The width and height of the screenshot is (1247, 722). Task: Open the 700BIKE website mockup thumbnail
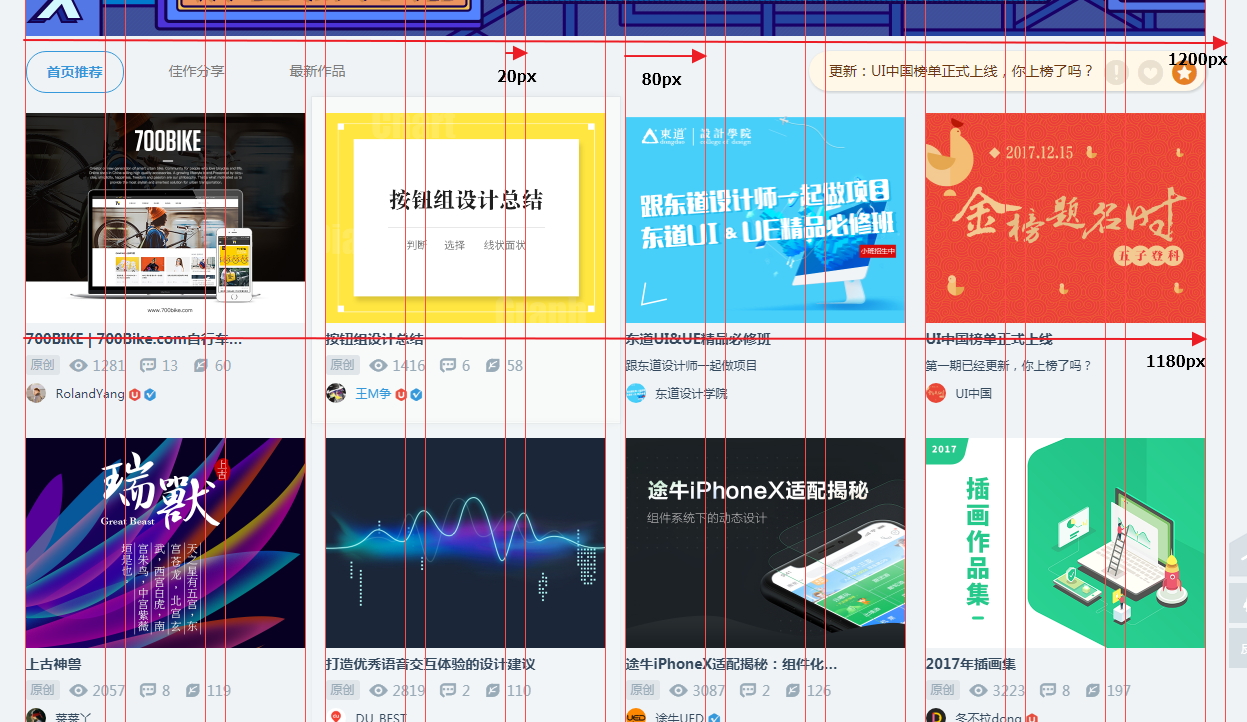tap(166, 218)
